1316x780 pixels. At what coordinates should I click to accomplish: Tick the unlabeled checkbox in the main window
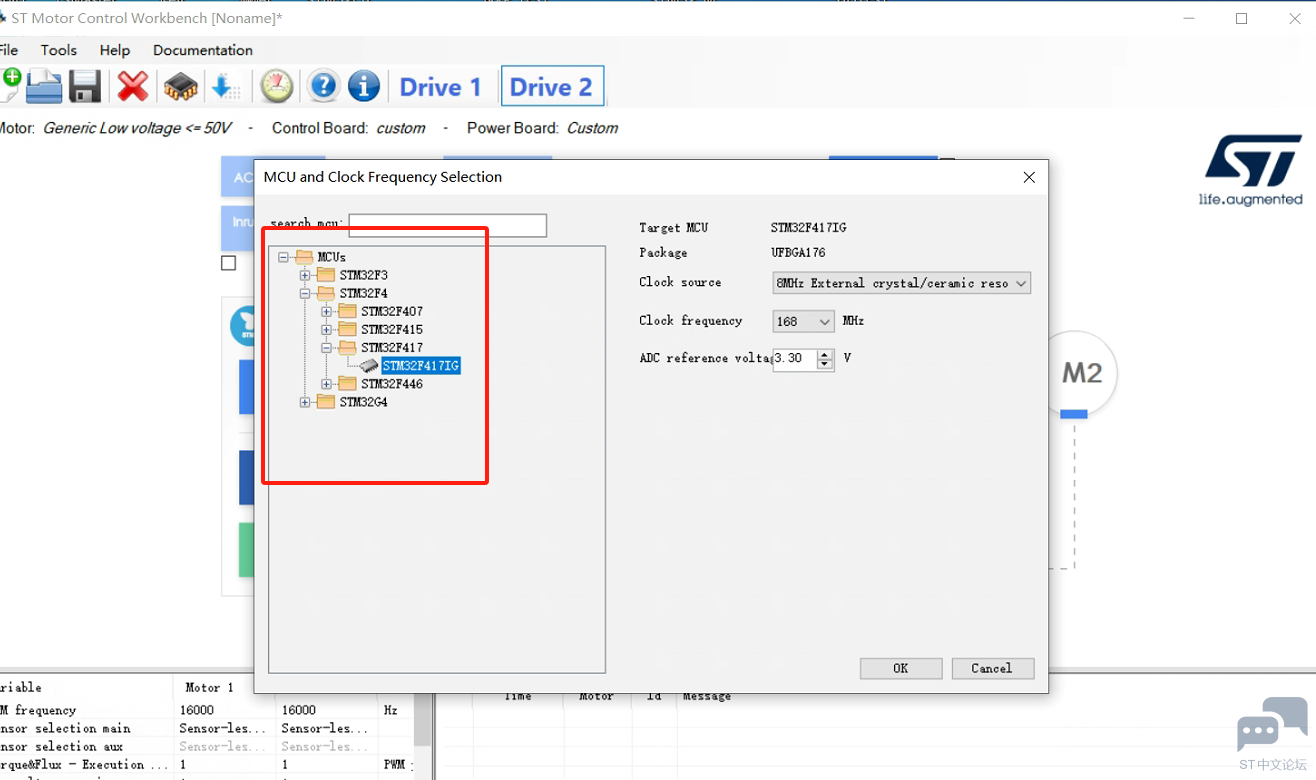[x=229, y=263]
